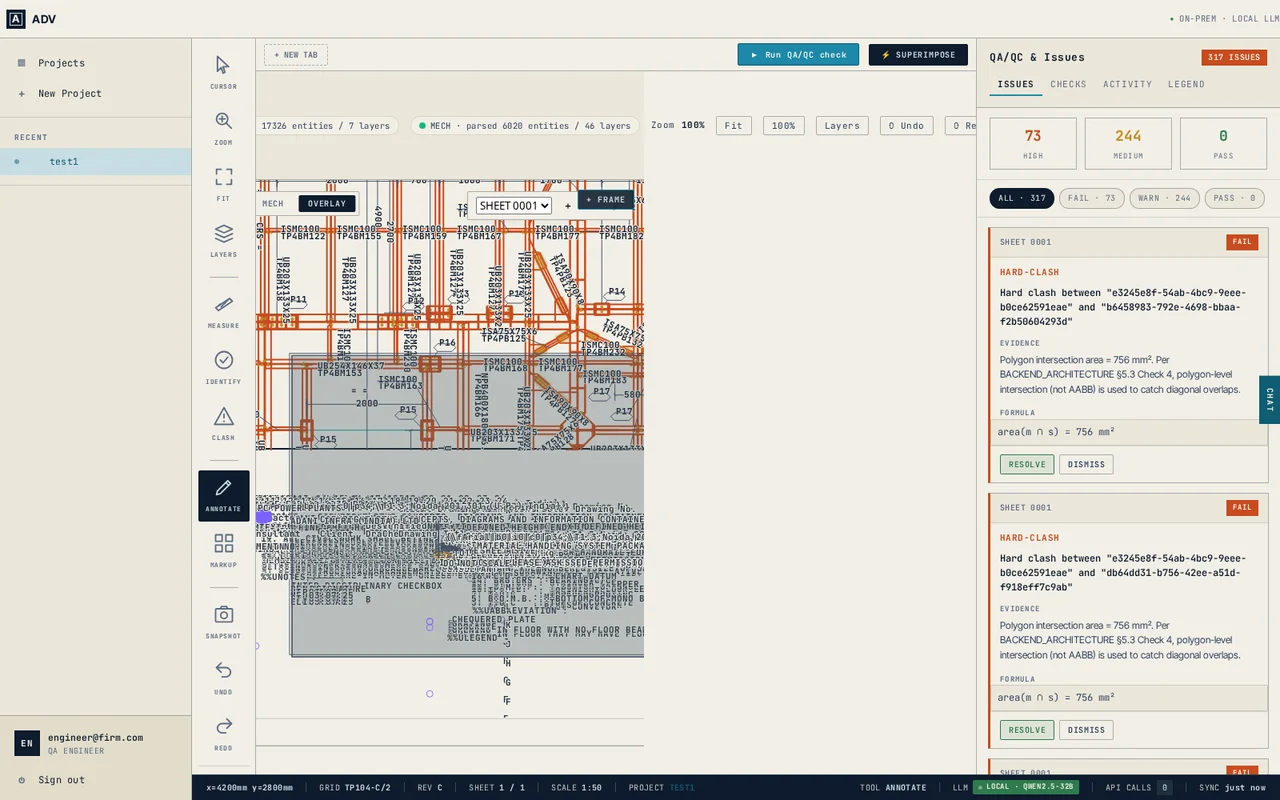
Task: Click the Fit button in zoom bar
Action: [733, 126]
